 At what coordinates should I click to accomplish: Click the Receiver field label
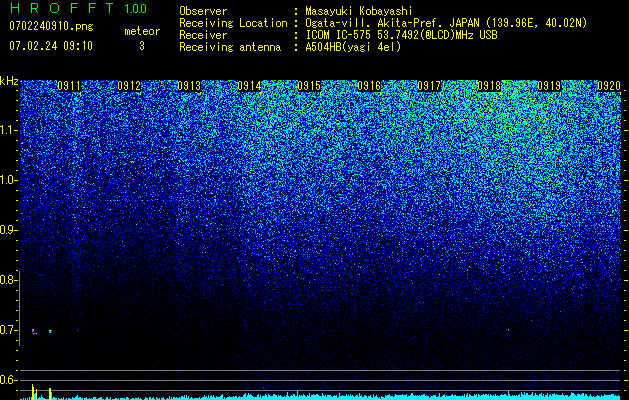click(203, 35)
